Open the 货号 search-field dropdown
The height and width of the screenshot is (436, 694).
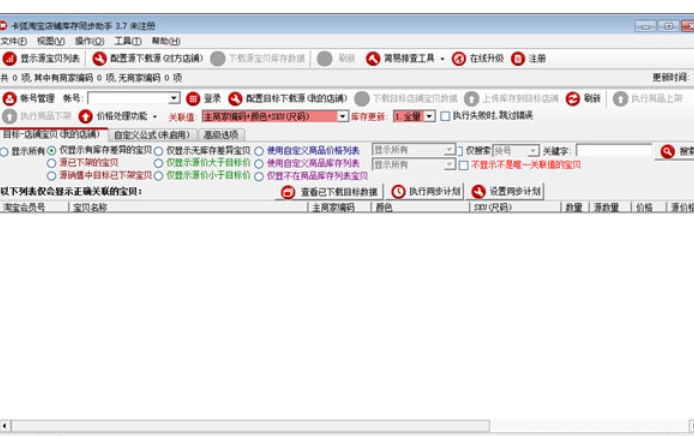533,151
